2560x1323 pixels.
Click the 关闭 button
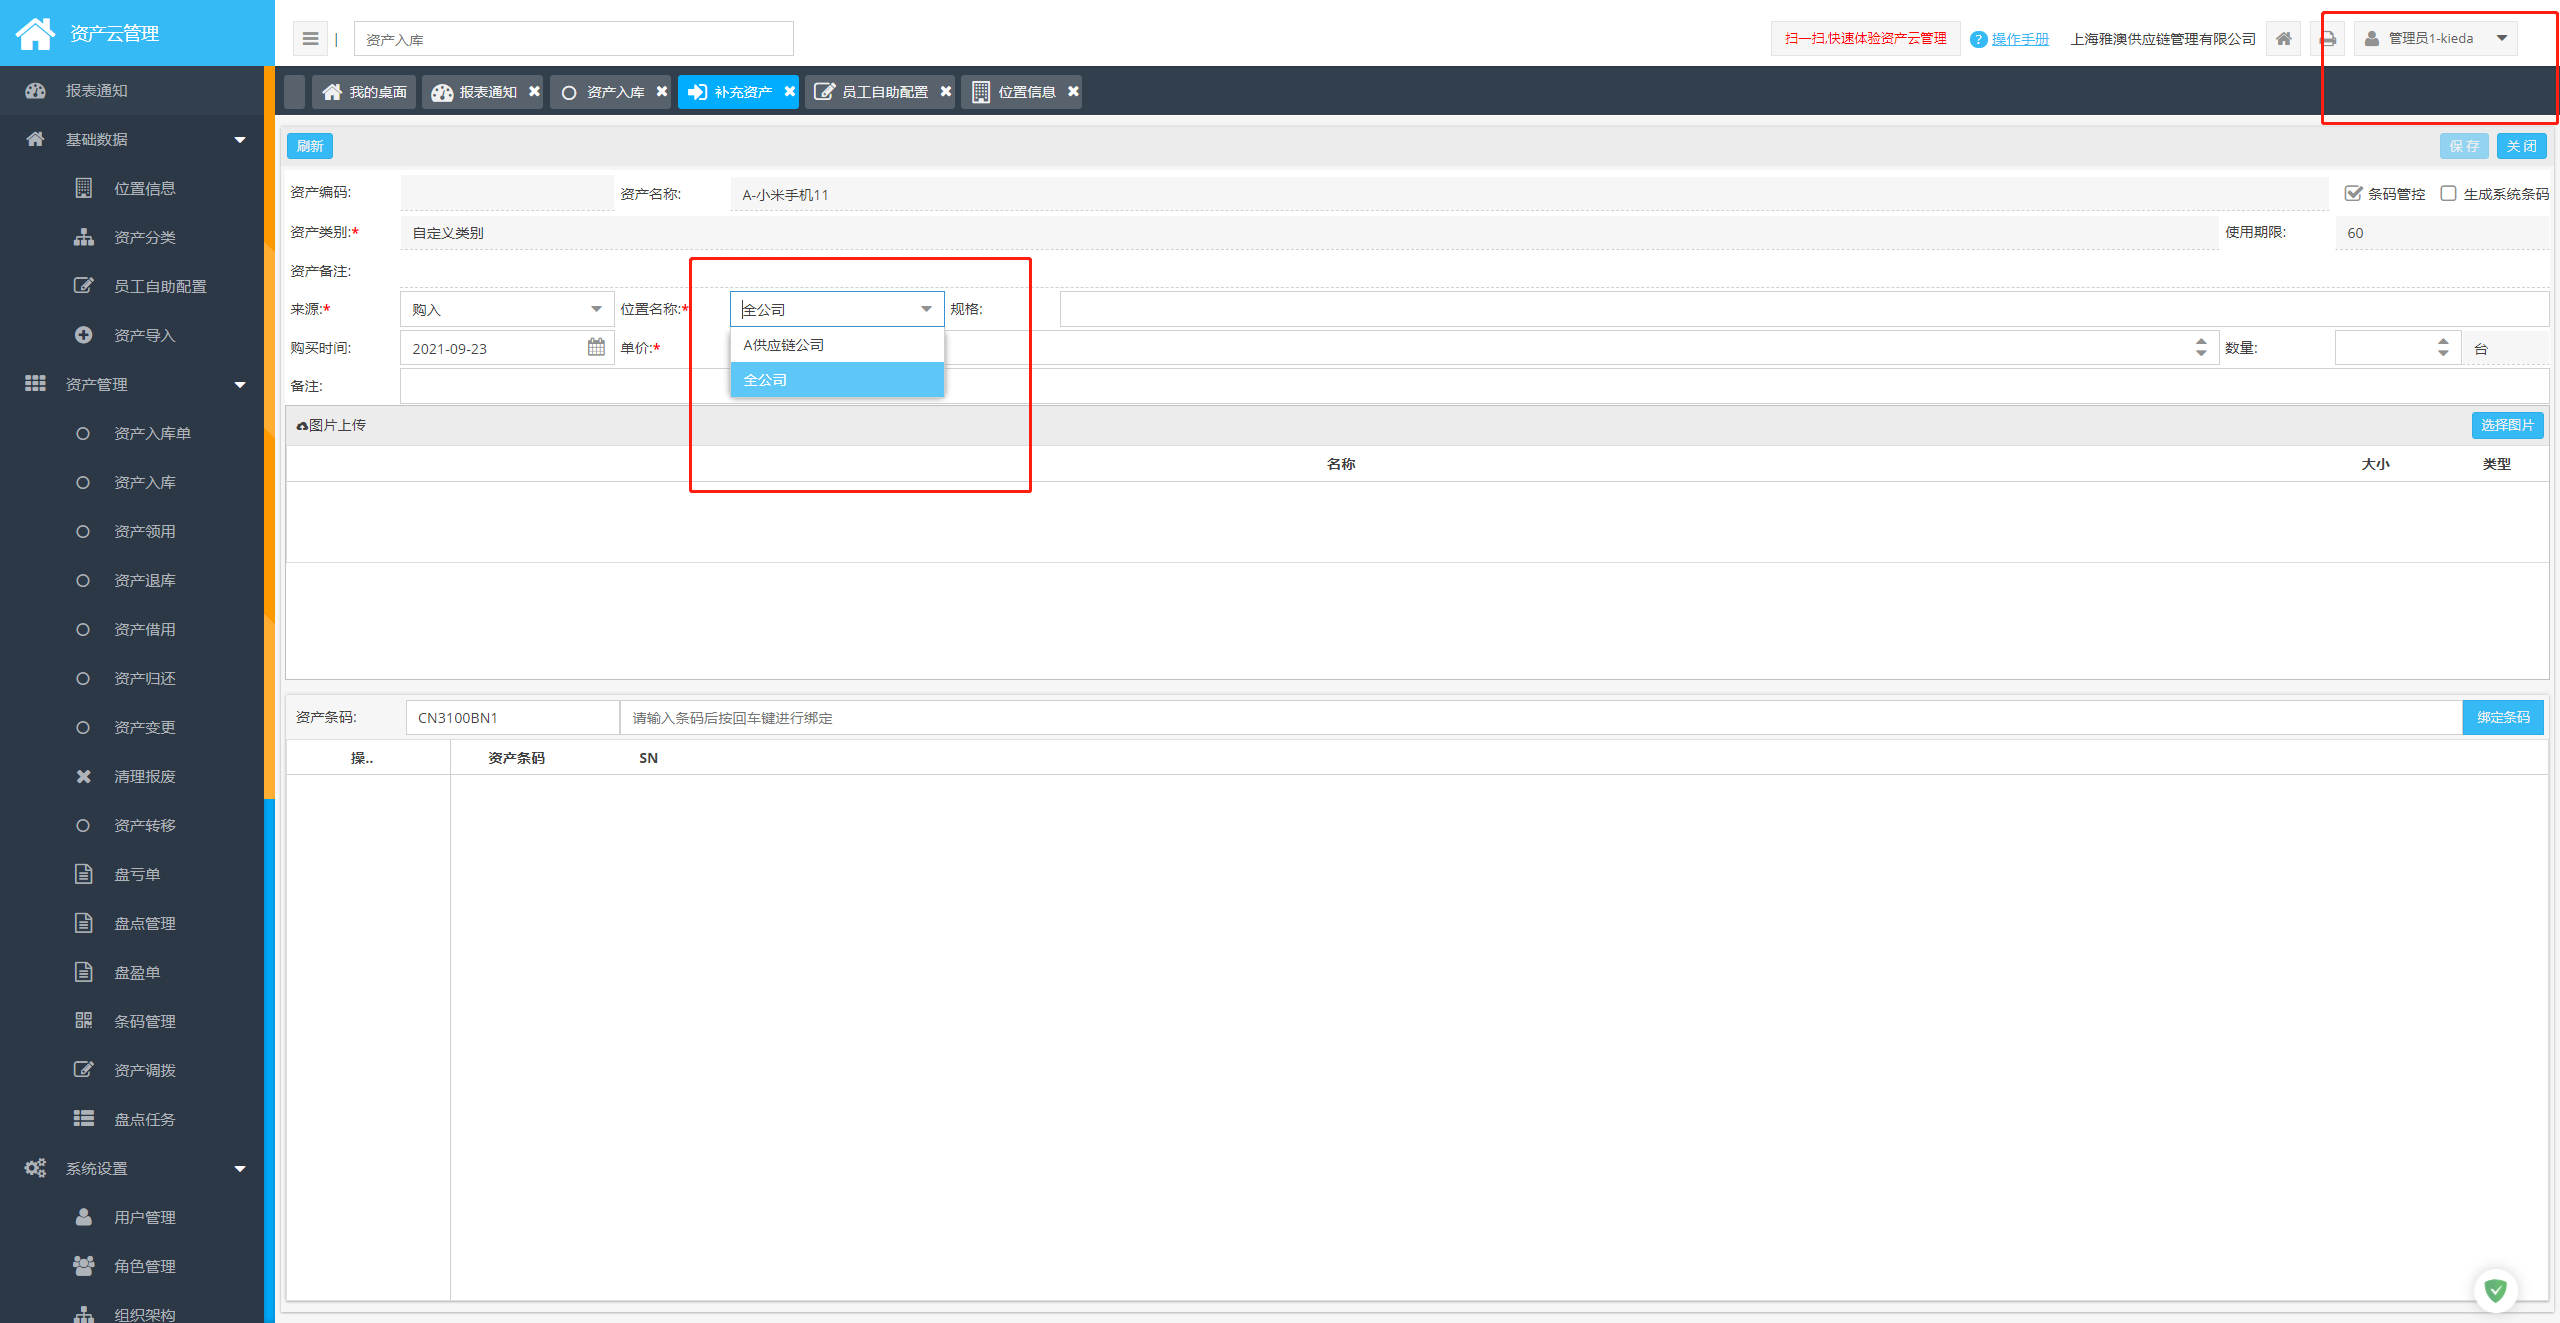(2521, 146)
